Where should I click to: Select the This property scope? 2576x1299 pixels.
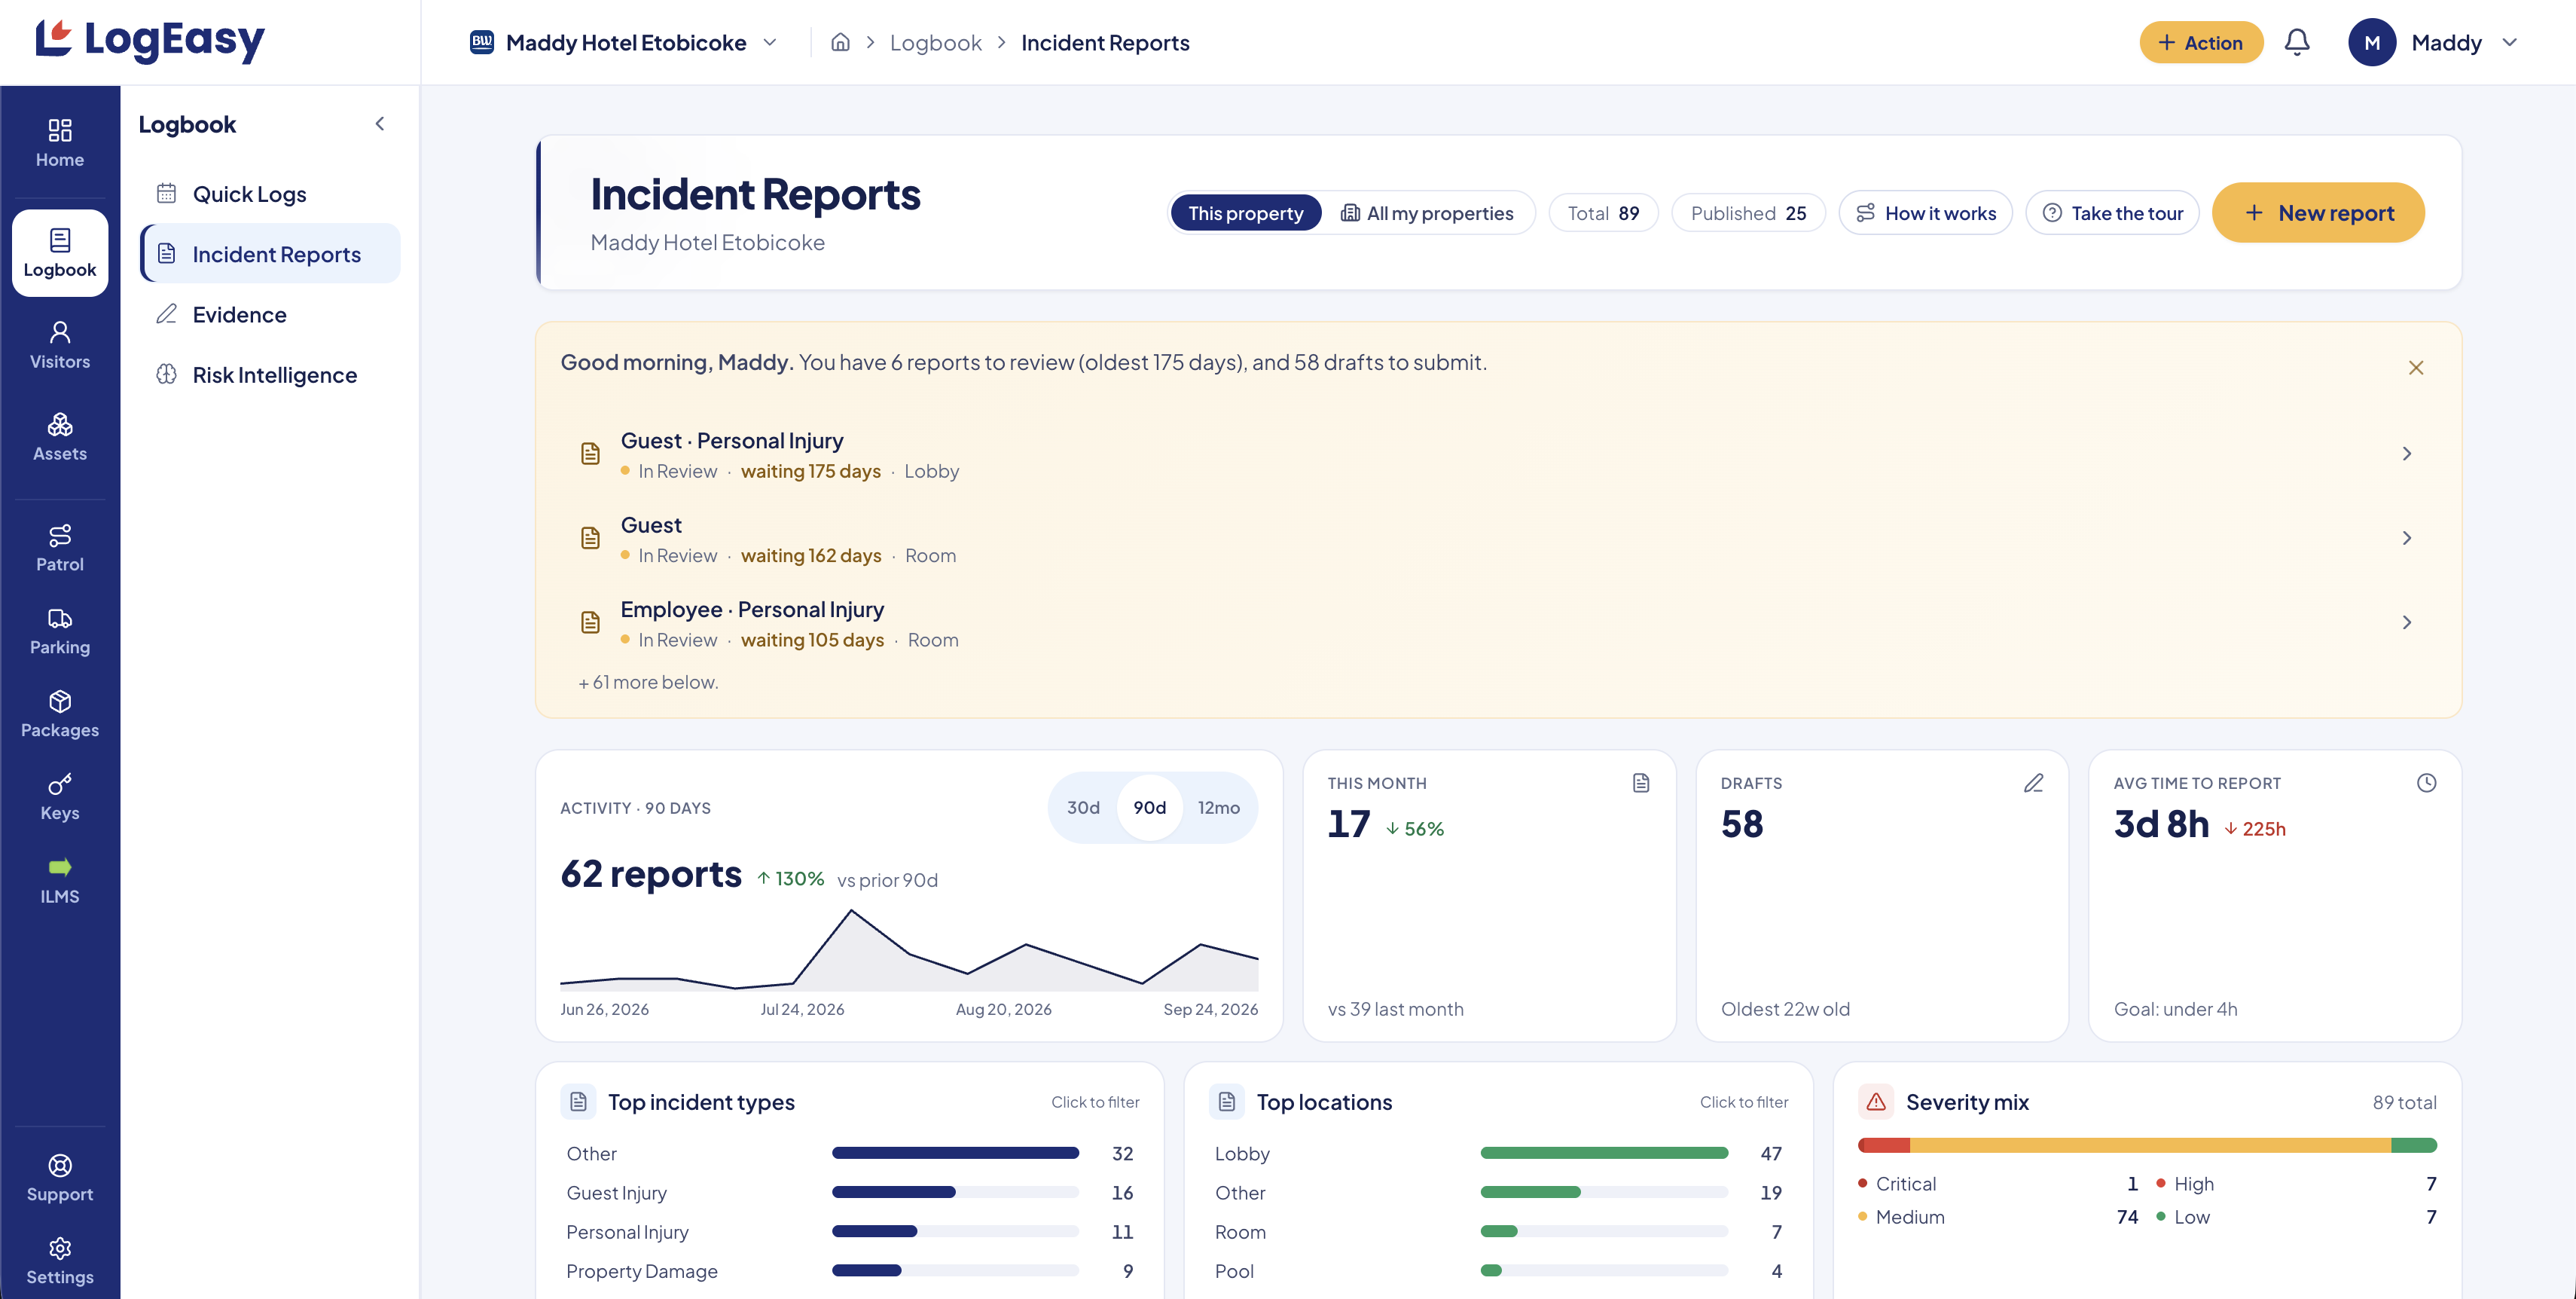(1245, 213)
